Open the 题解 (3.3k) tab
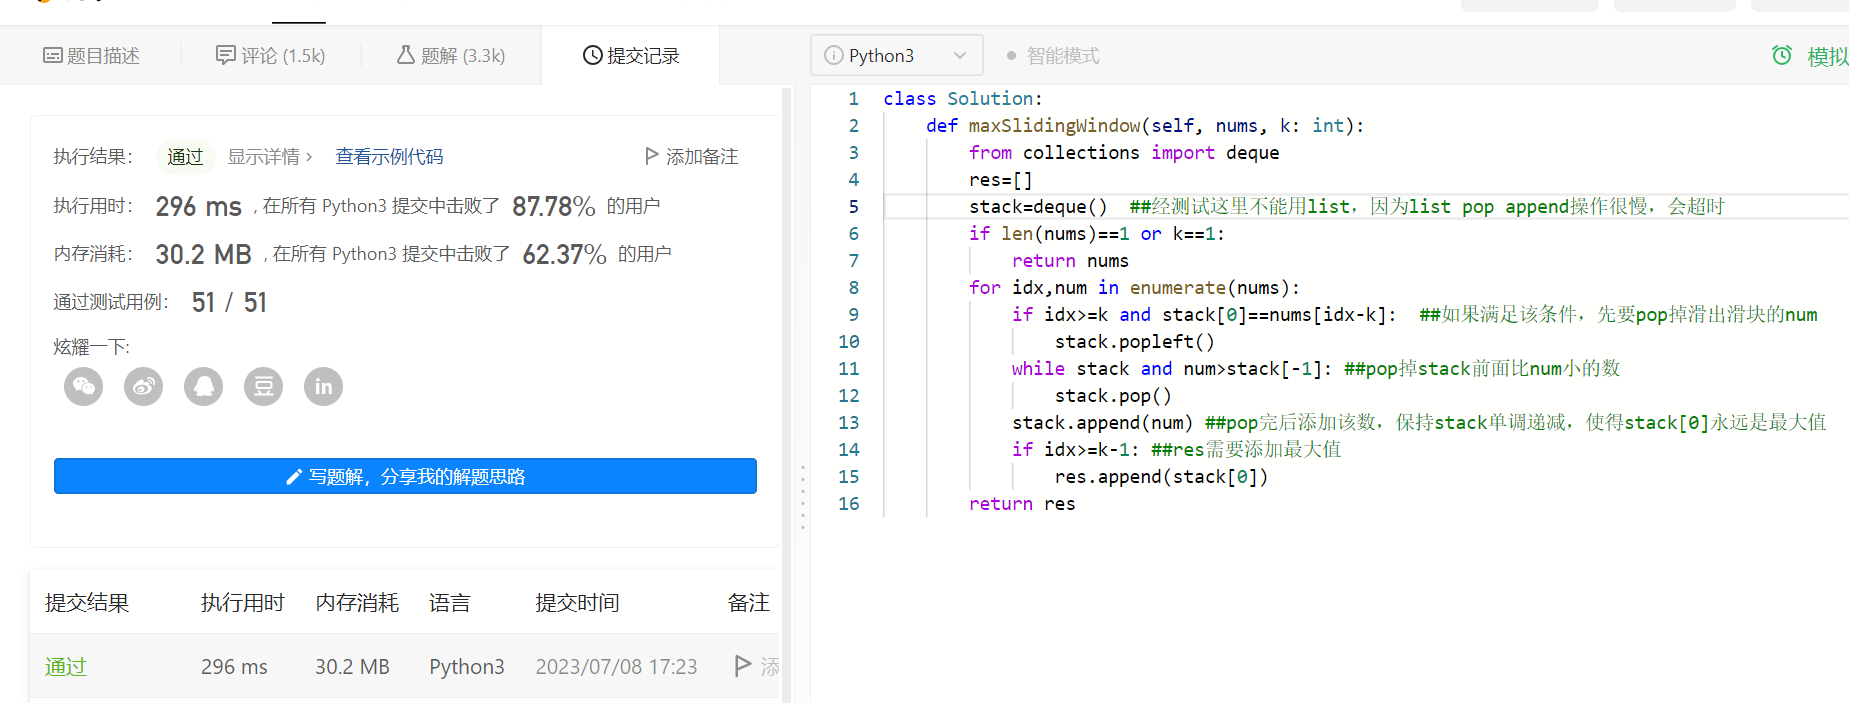Image resolution: width=1849 pixels, height=703 pixels. (451, 56)
